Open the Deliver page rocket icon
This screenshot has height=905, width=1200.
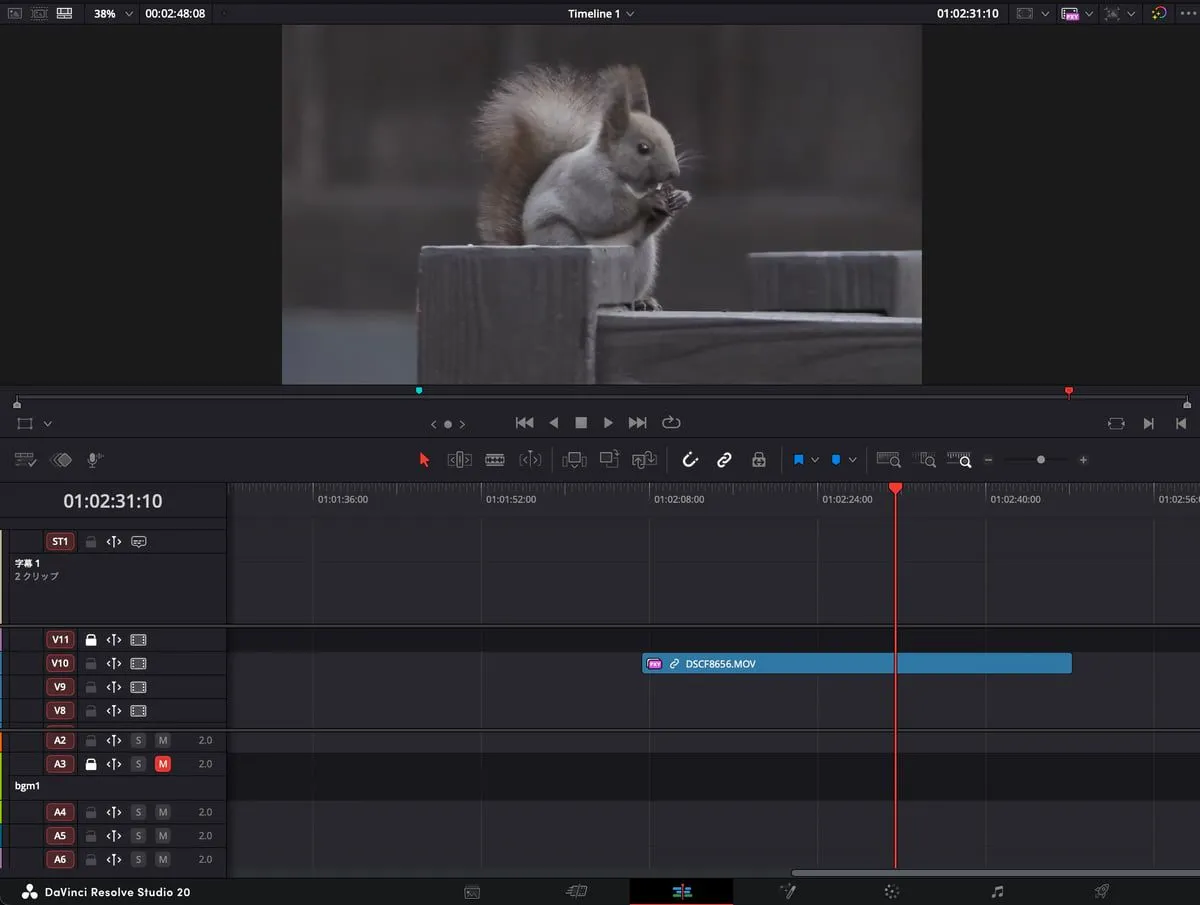[x=1101, y=891]
